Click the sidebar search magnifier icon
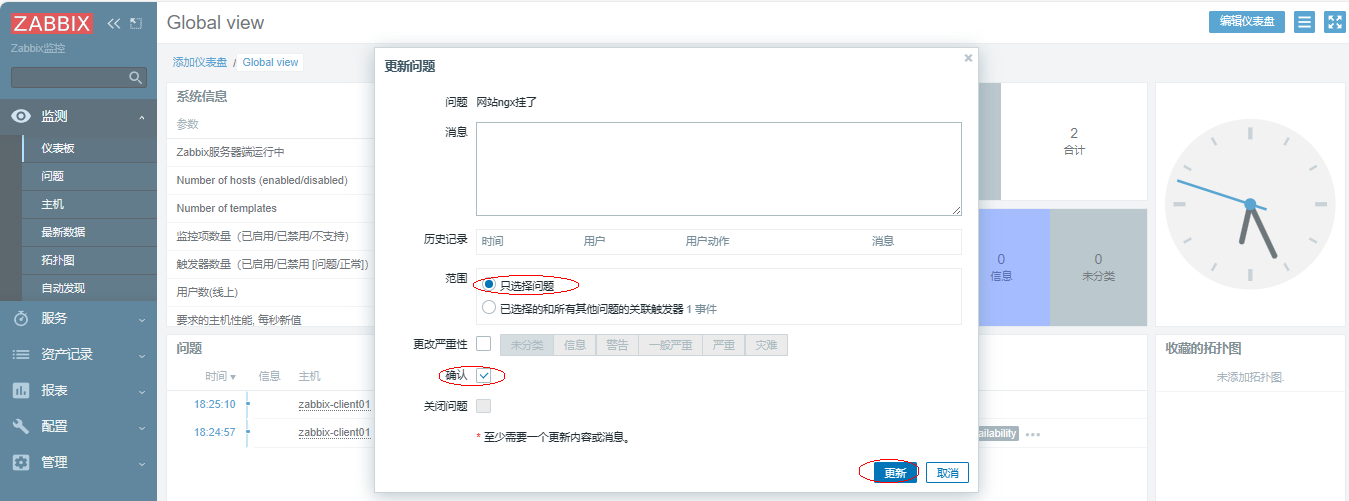This screenshot has width=1349, height=501. pyautogui.click(x=136, y=77)
